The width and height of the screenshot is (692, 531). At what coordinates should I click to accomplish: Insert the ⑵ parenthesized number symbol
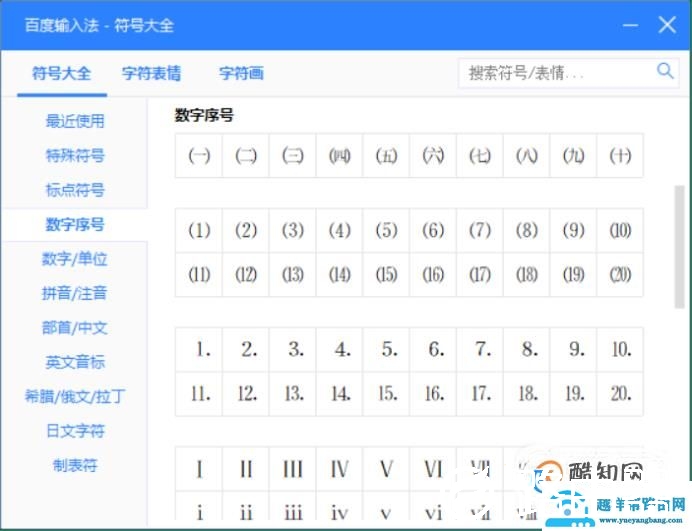[x=246, y=230]
